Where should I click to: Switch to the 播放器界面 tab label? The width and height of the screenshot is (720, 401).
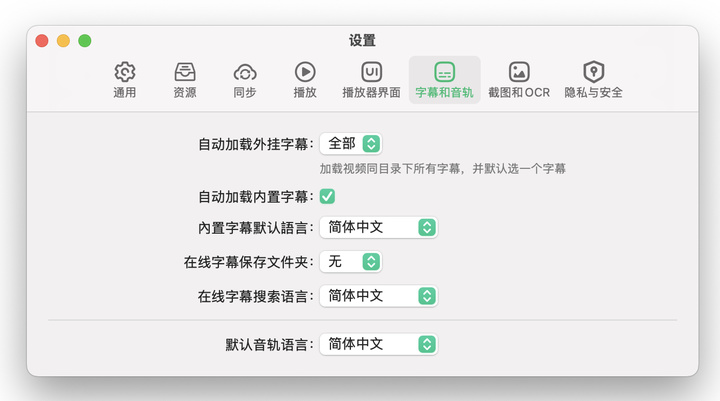click(x=371, y=93)
